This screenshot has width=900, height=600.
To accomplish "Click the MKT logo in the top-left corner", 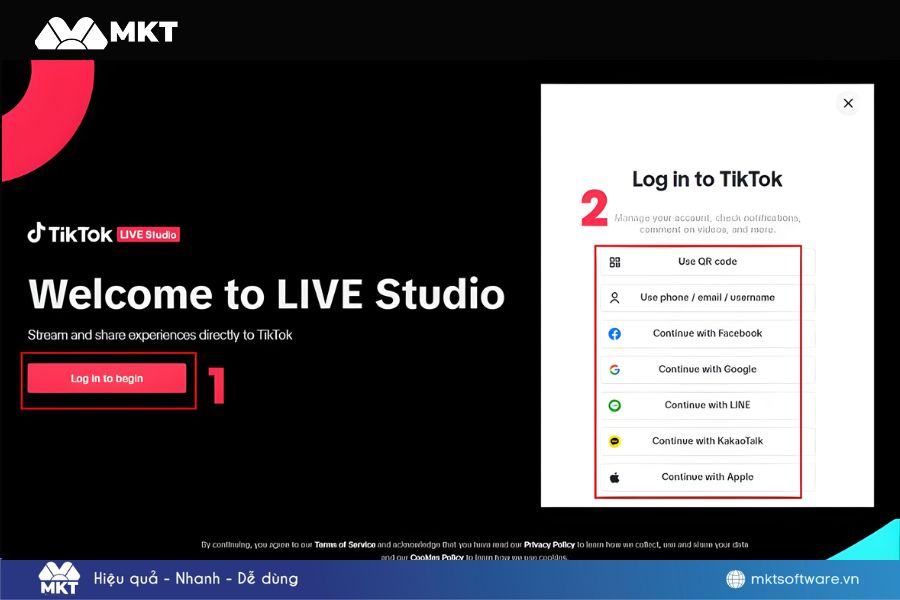I will pyautogui.click(x=105, y=33).
